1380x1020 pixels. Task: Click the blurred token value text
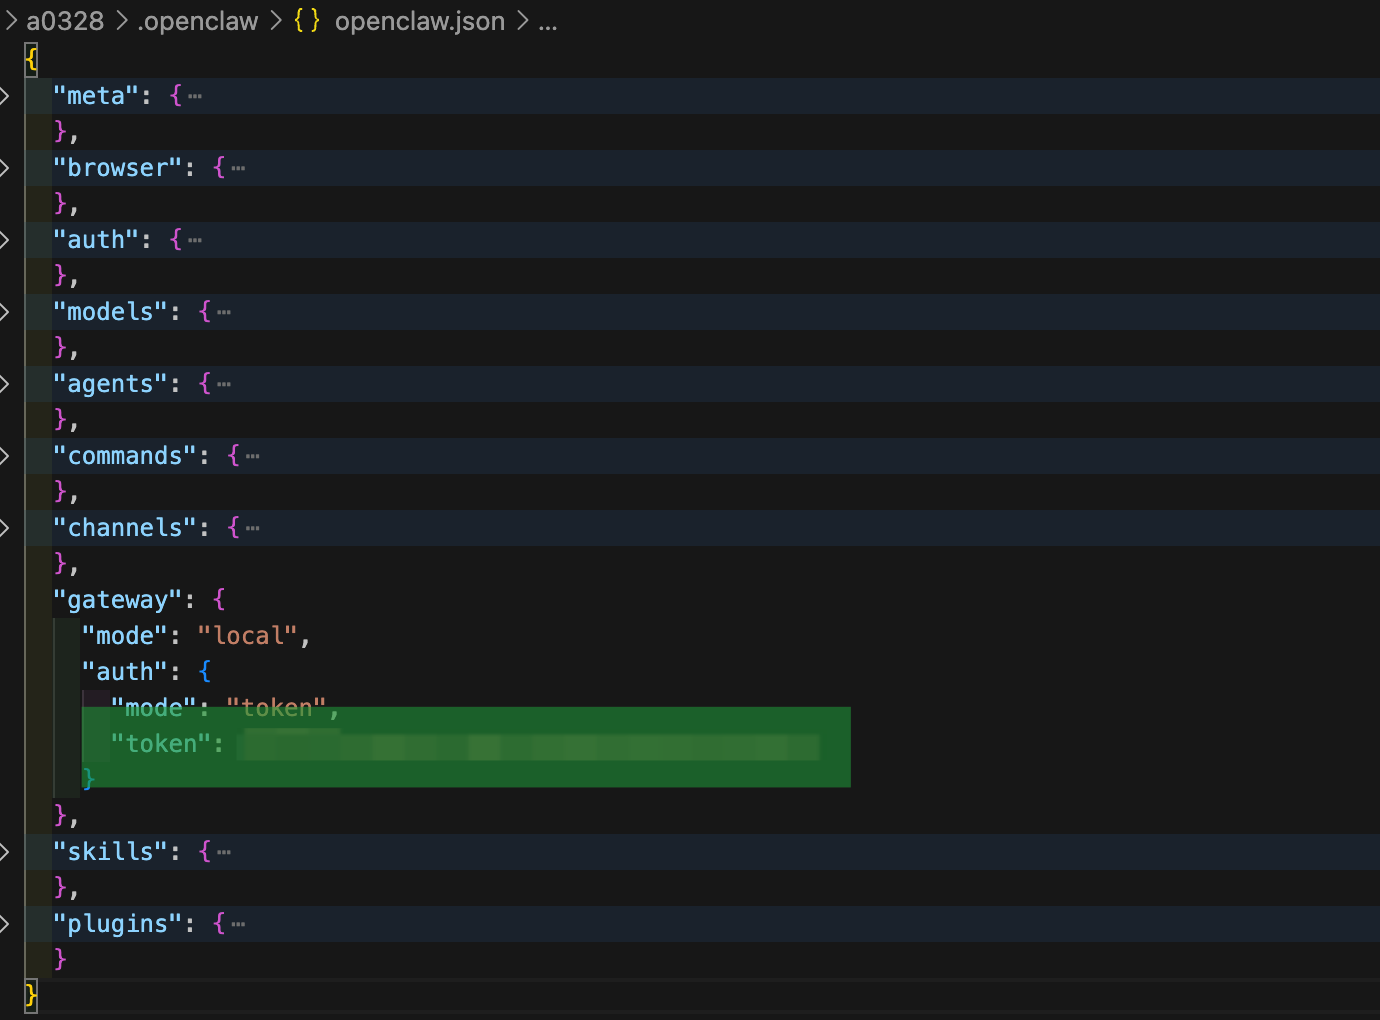click(x=528, y=746)
